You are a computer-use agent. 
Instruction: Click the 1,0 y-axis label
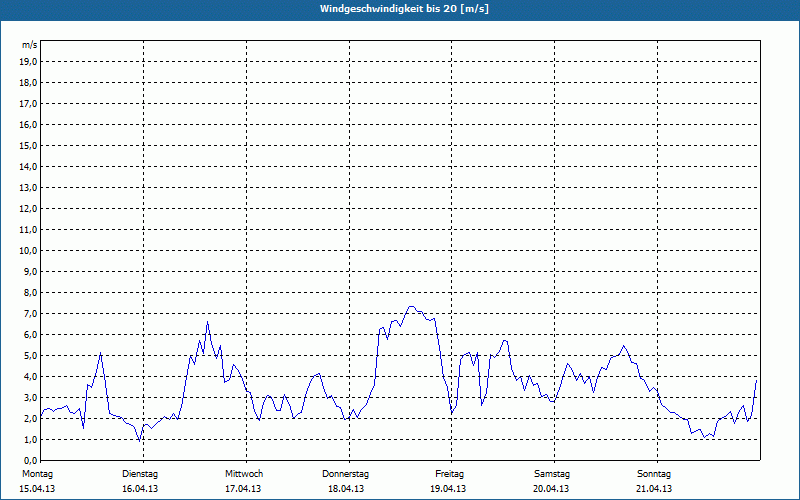point(30,439)
